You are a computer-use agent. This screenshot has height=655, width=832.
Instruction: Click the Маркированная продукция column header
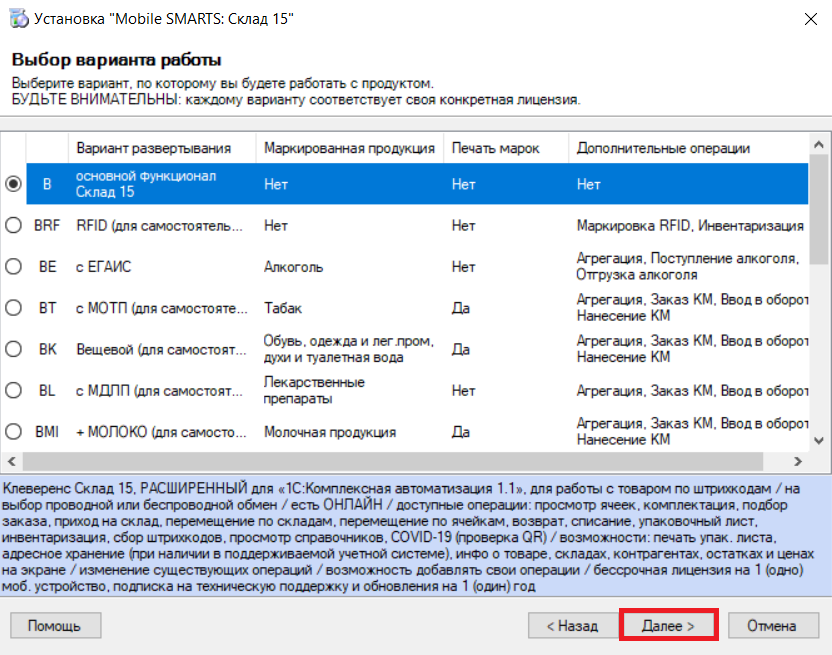click(350, 148)
